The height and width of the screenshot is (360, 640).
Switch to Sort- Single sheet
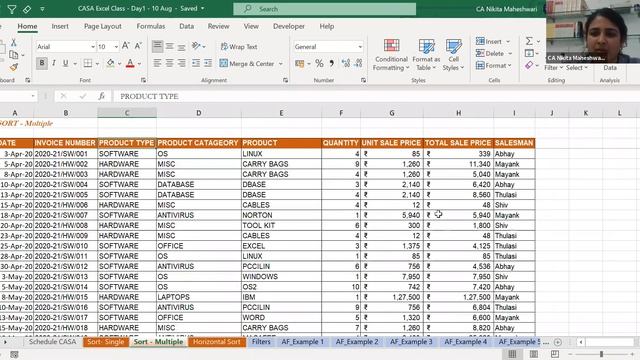click(105, 342)
